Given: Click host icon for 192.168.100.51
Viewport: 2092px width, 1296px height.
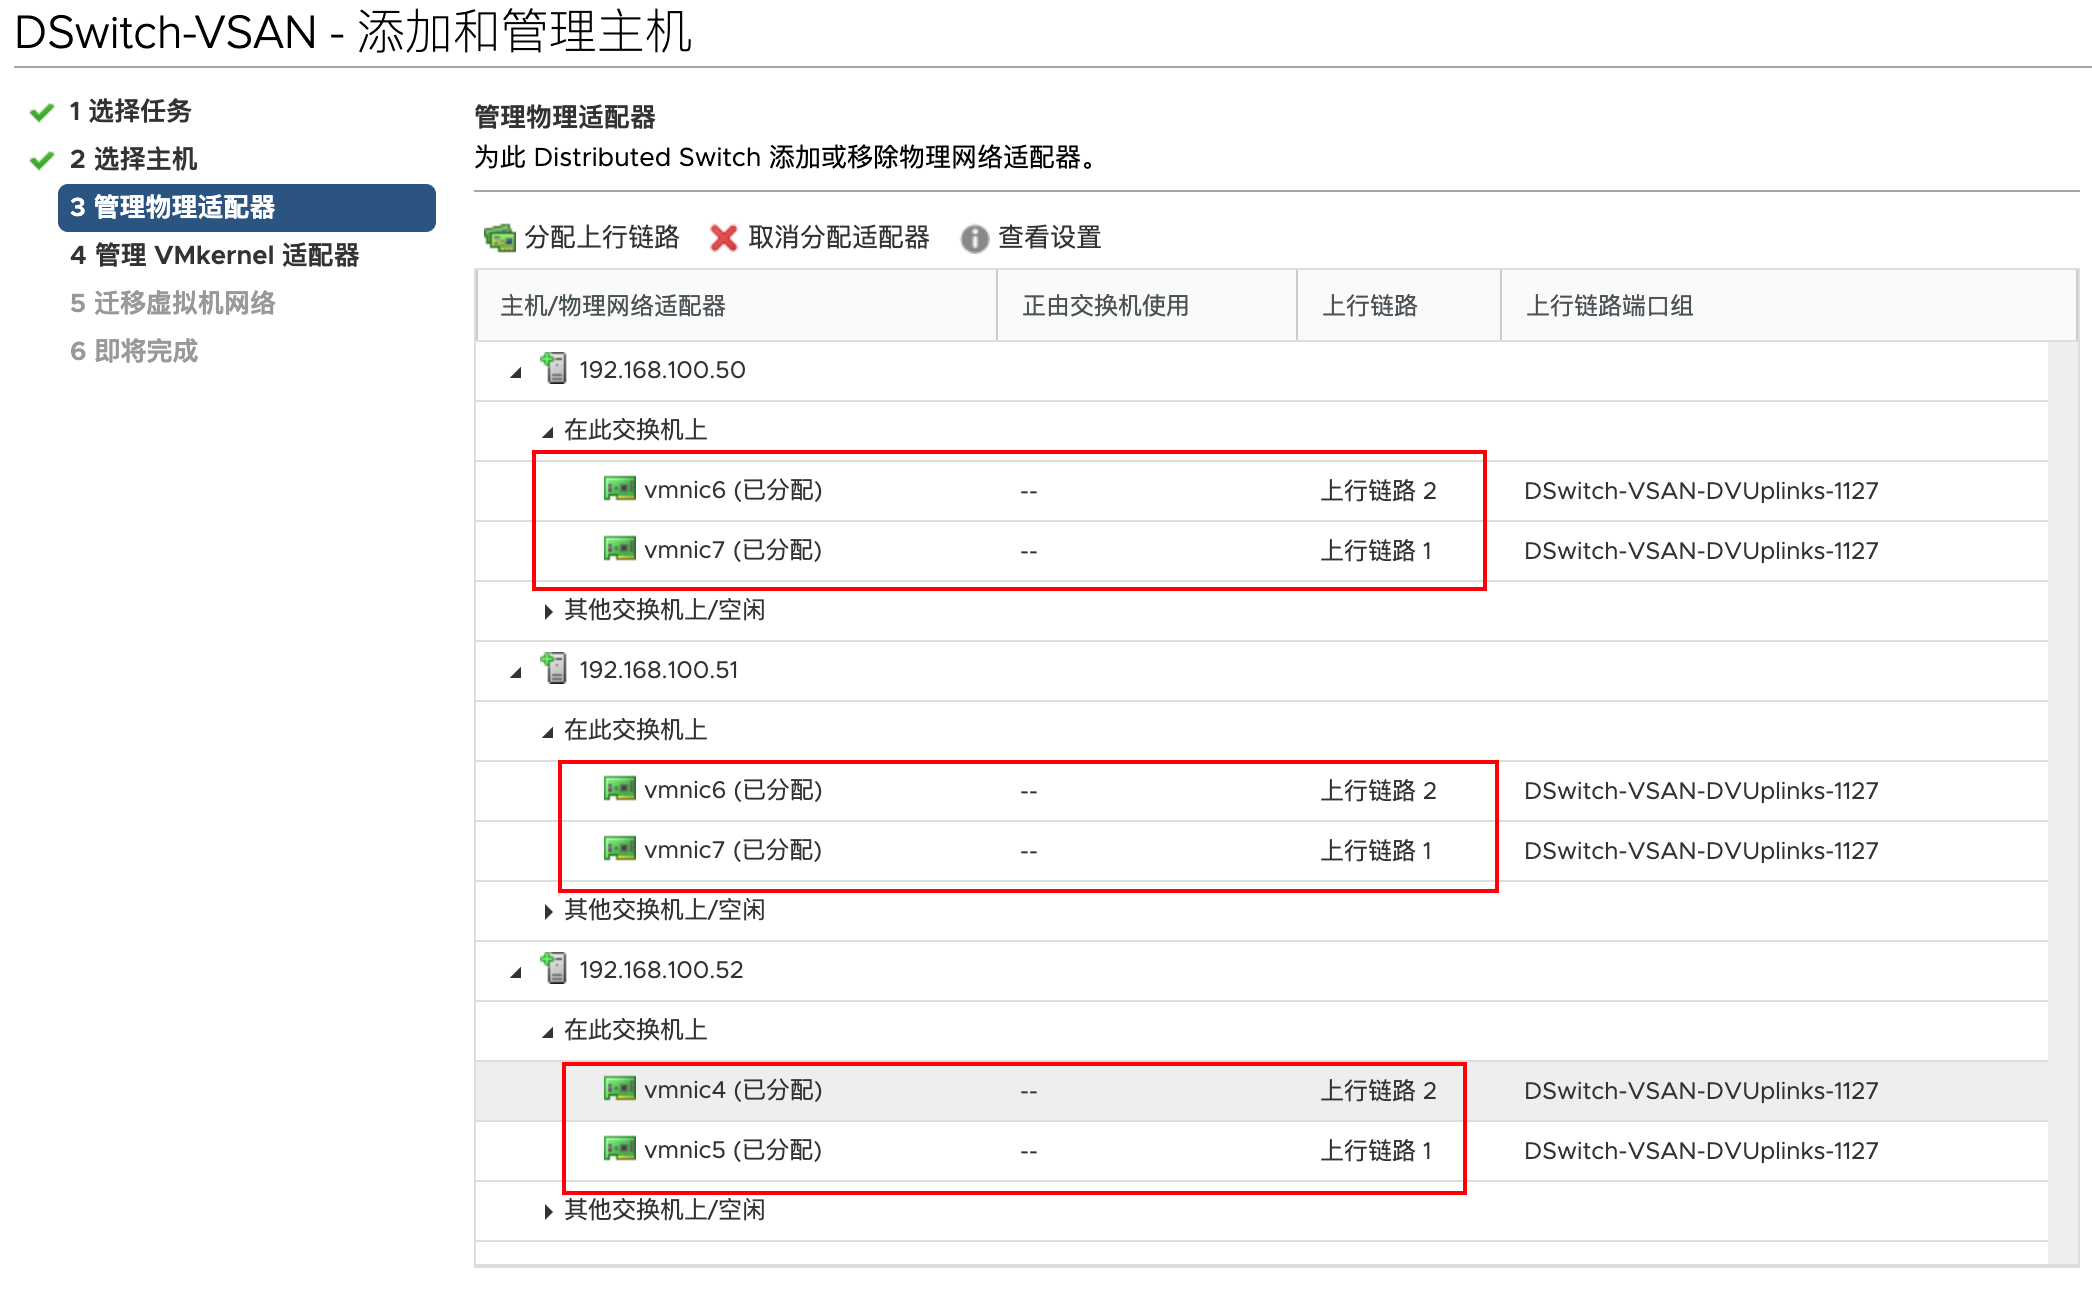Looking at the screenshot, I should point(554,669).
